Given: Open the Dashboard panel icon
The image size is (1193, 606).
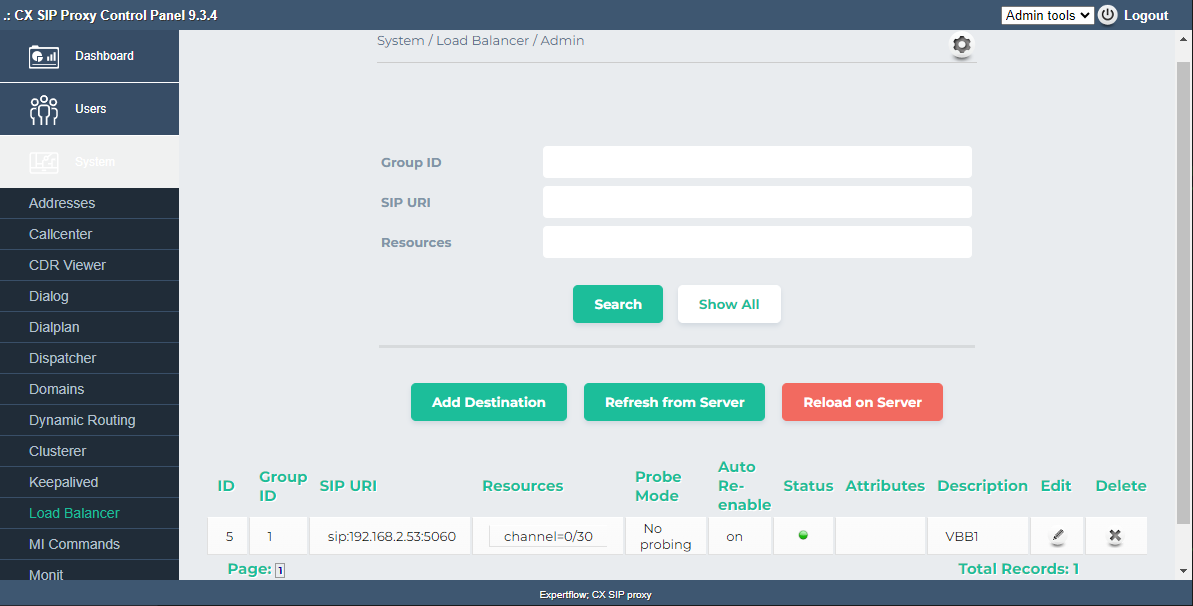Looking at the screenshot, I should 44,55.
